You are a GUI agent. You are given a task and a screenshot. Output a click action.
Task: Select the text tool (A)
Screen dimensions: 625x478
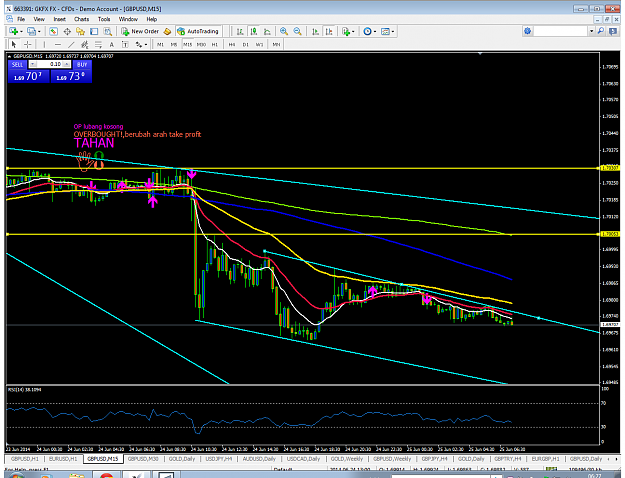pos(112,44)
